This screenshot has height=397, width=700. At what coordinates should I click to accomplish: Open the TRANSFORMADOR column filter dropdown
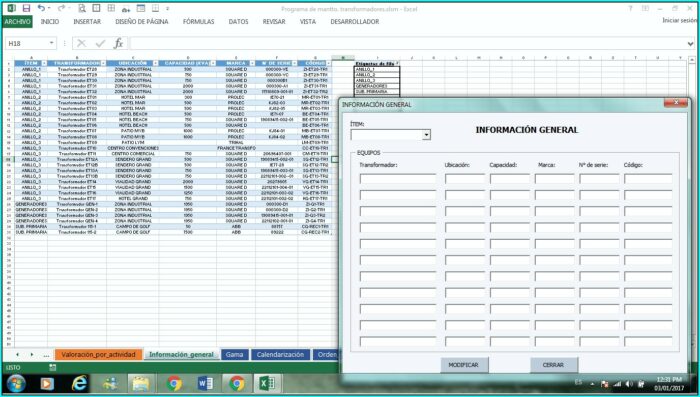click(x=103, y=63)
